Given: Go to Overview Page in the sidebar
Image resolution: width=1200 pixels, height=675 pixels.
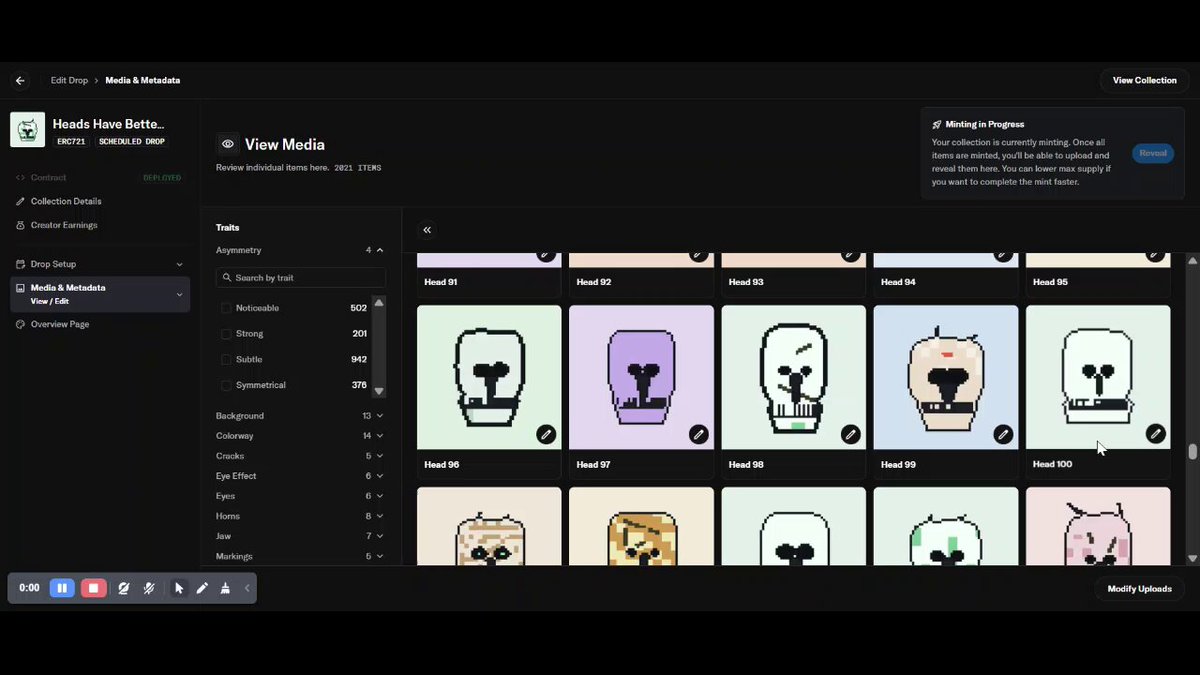Looking at the screenshot, I should tap(59, 324).
